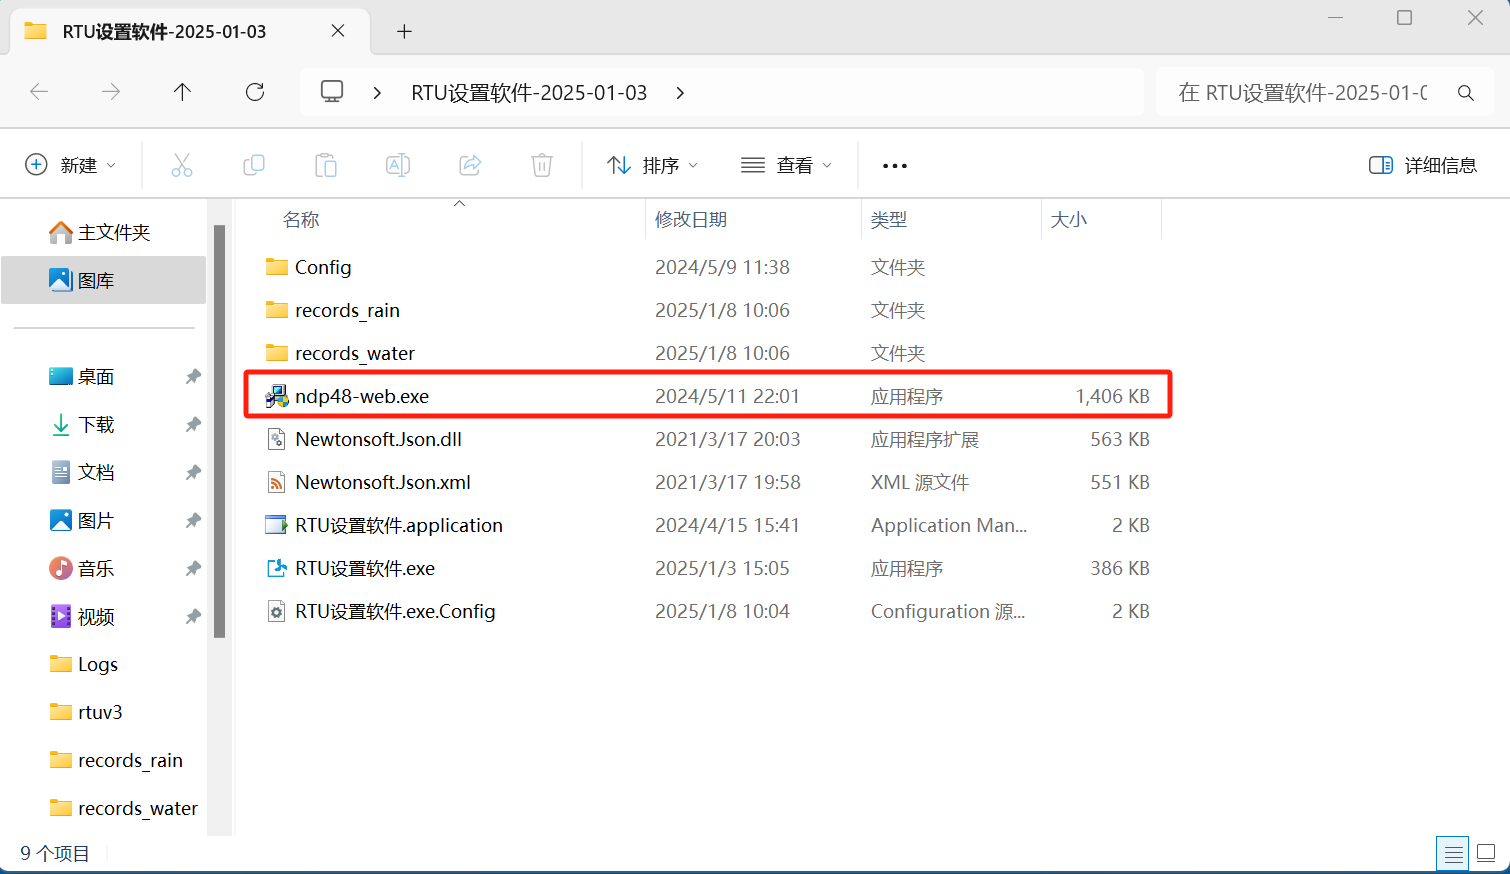This screenshot has height=874, width=1510.
Task: Click the 1,406 KB size cell
Action: click(1112, 396)
